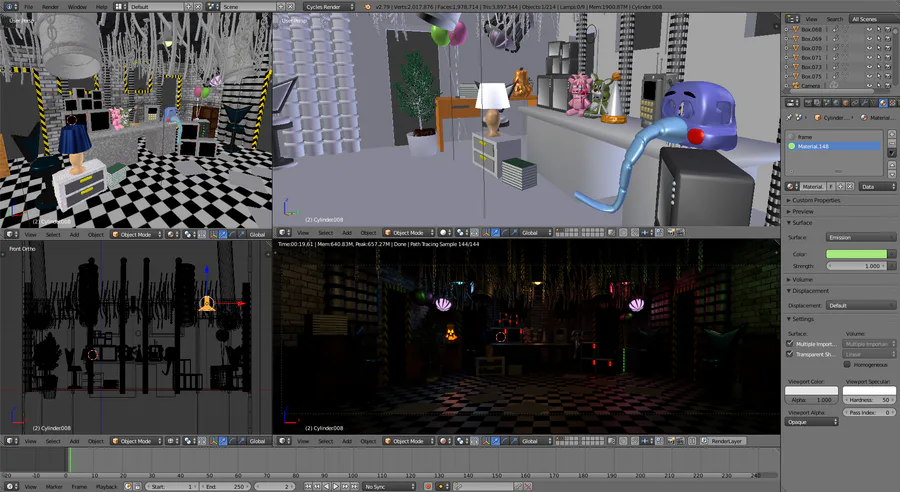Open the Render menu in the top bar
This screenshot has width=900, height=492.
51,7
